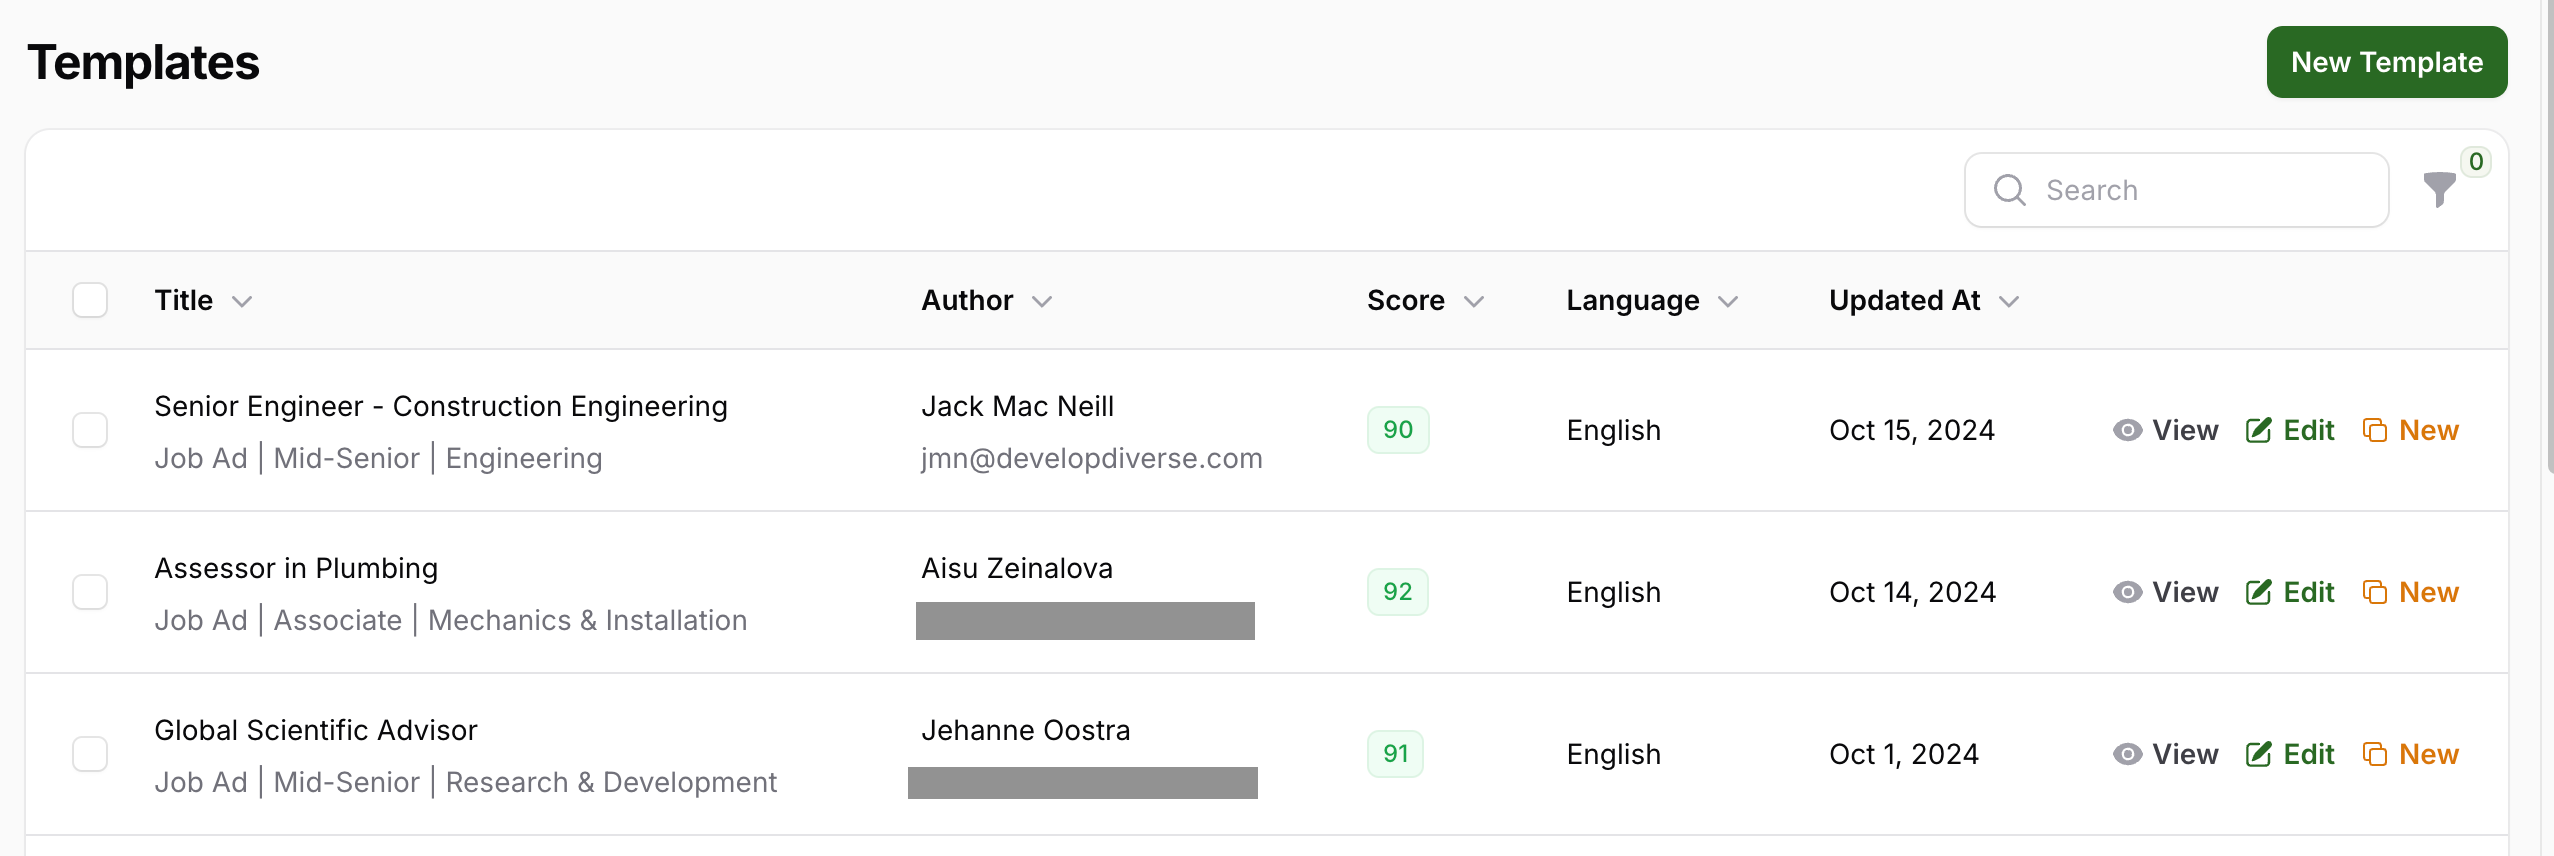Screen dimensions: 2554x856
Task: Click the filter funnel icon
Action: (2439, 189)
